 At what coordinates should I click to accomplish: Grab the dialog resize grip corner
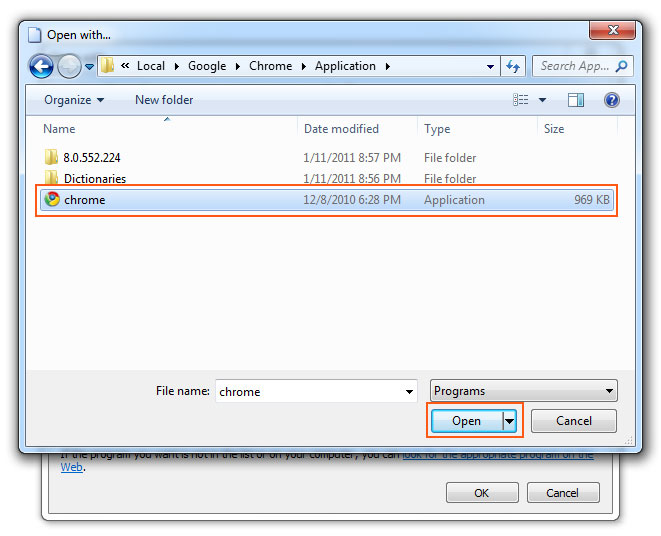[629, 440]
